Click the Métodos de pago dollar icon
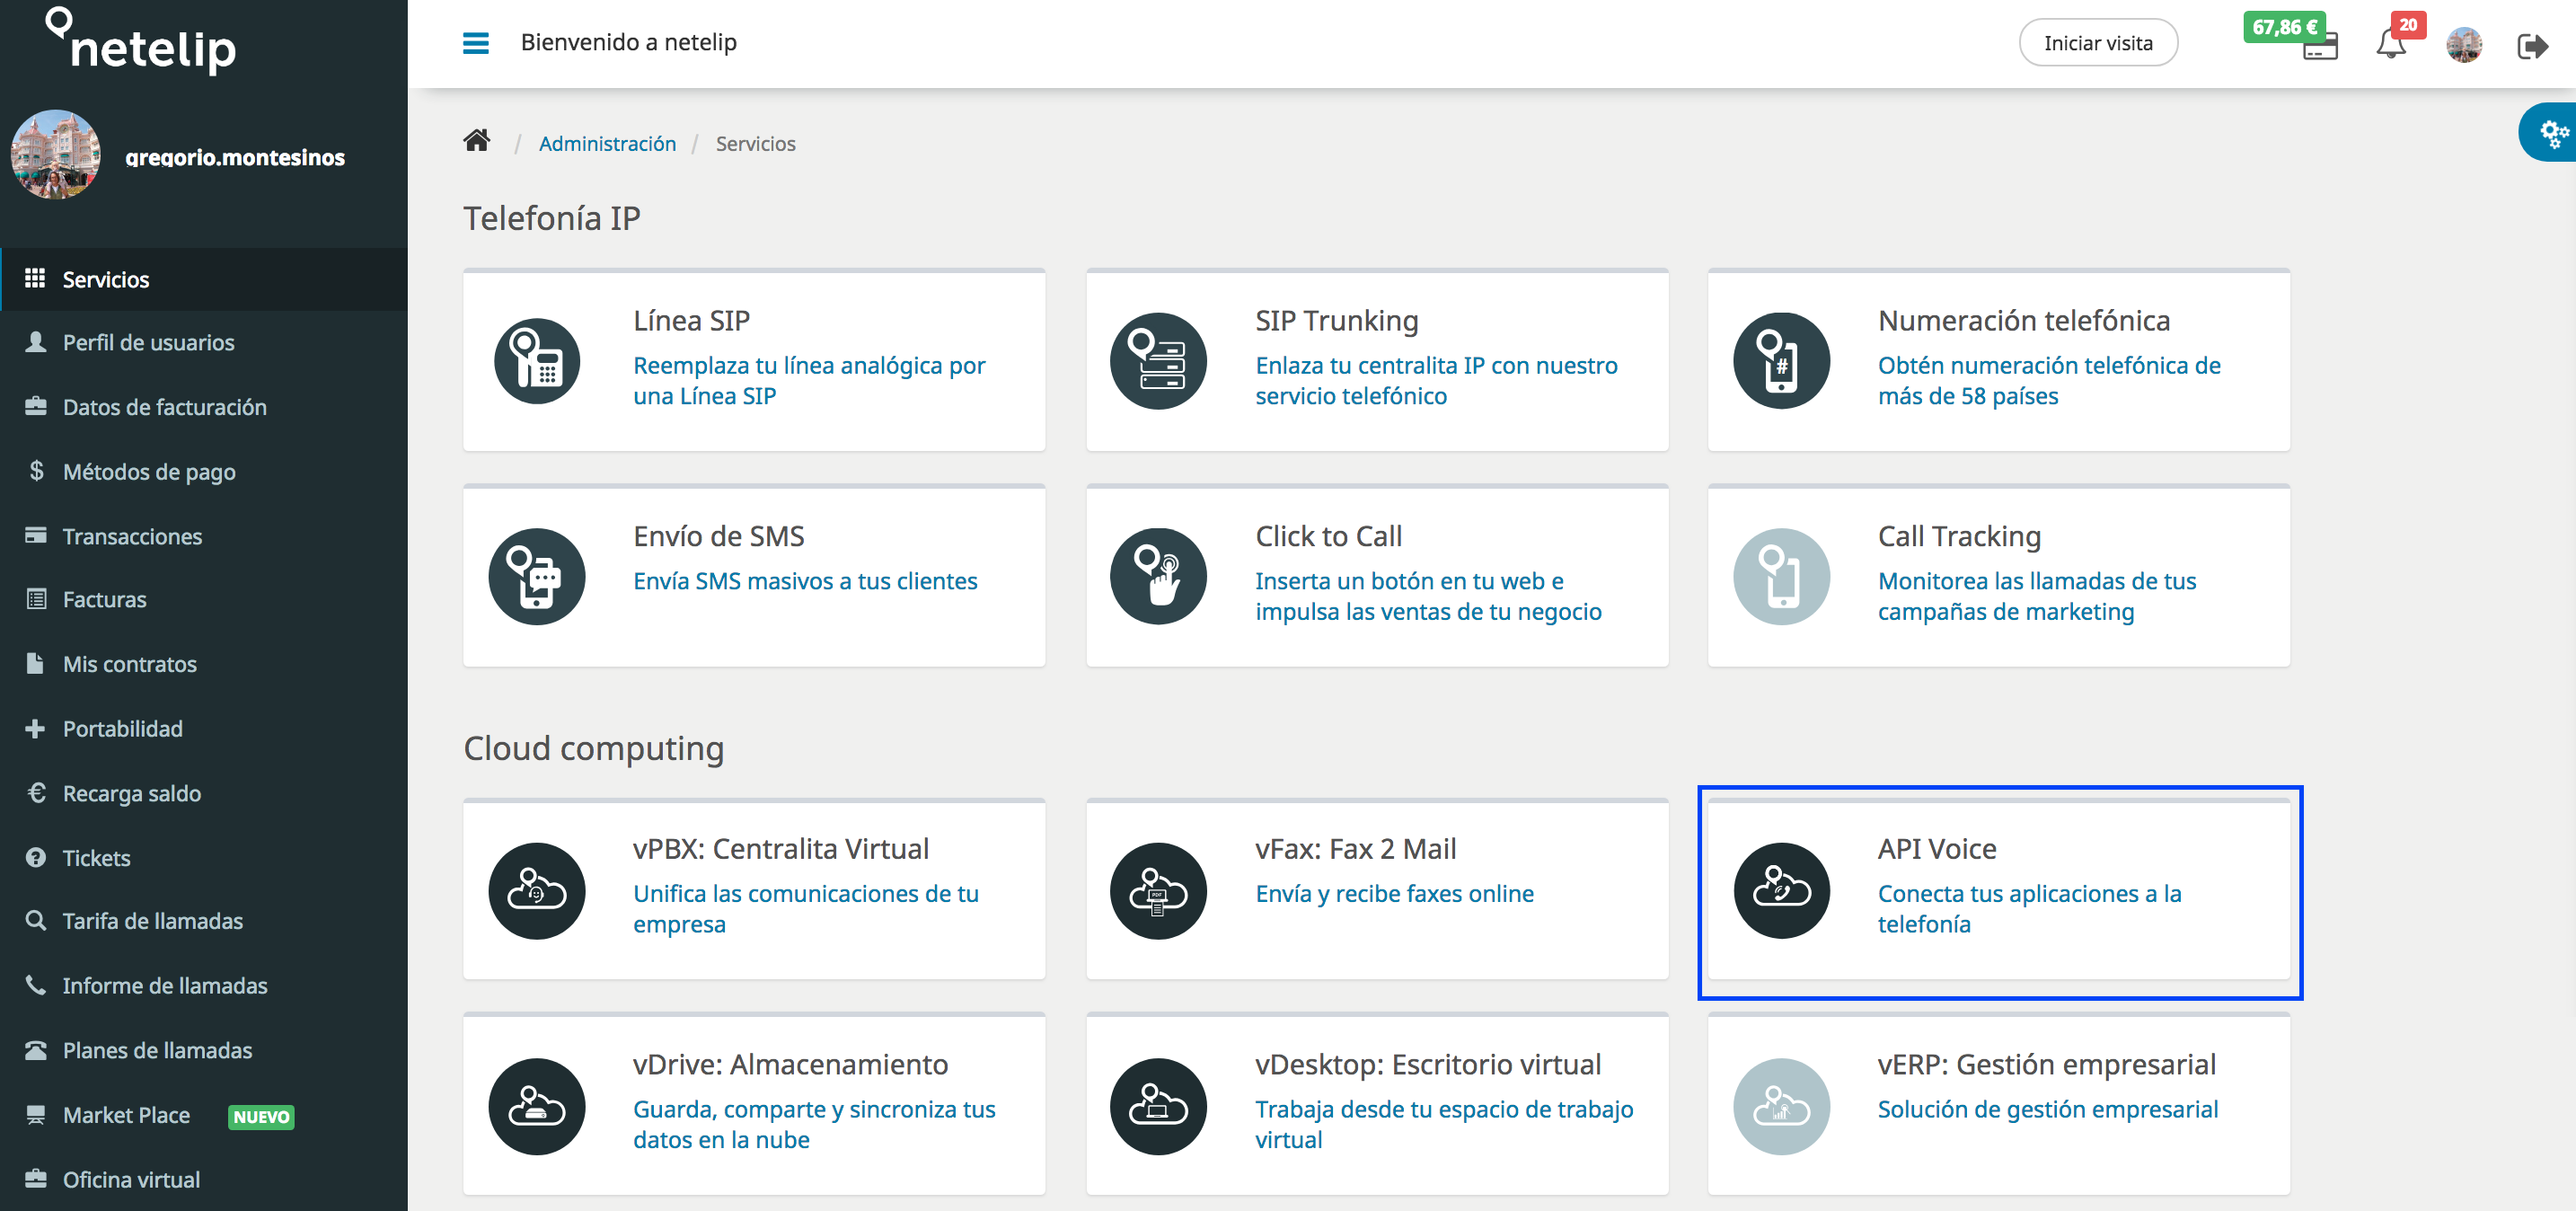Screen dimensions: 2576x1211 [36, 471]
